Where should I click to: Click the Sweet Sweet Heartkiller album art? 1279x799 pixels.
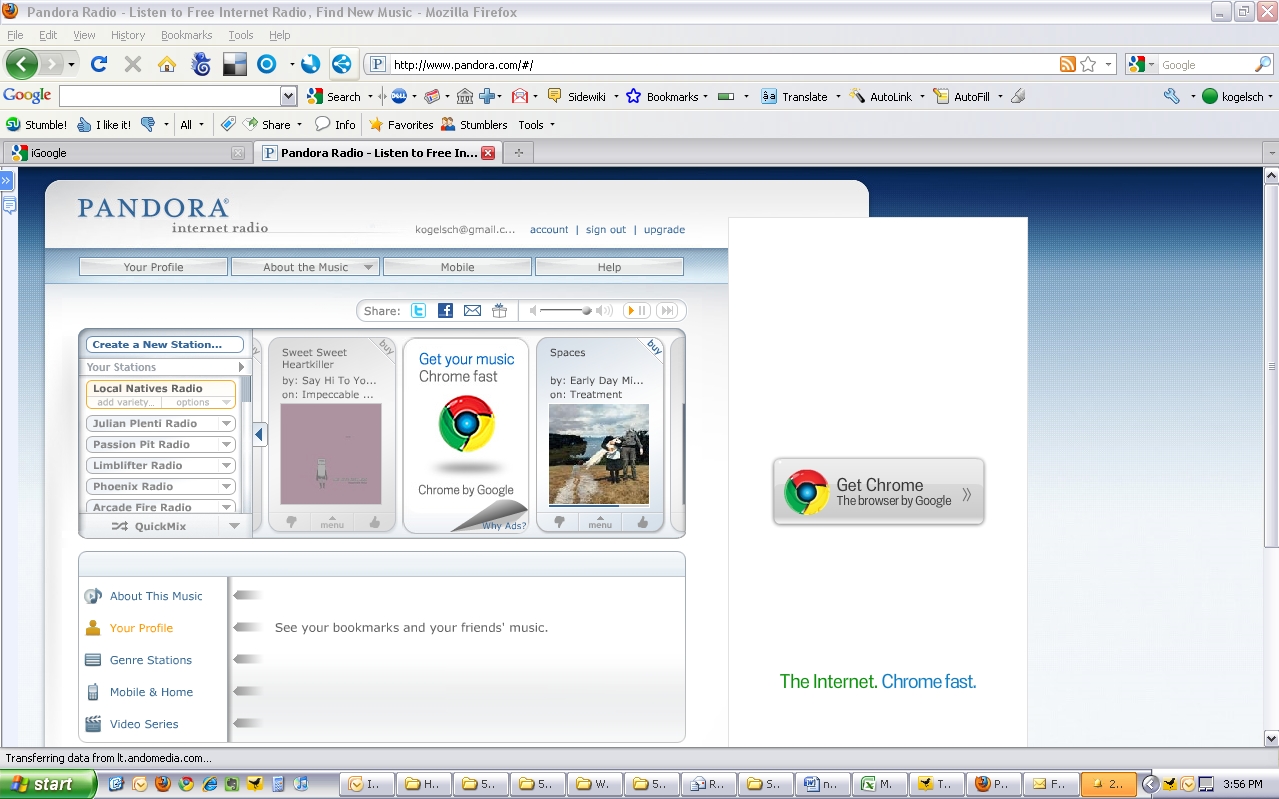[331, 455]
